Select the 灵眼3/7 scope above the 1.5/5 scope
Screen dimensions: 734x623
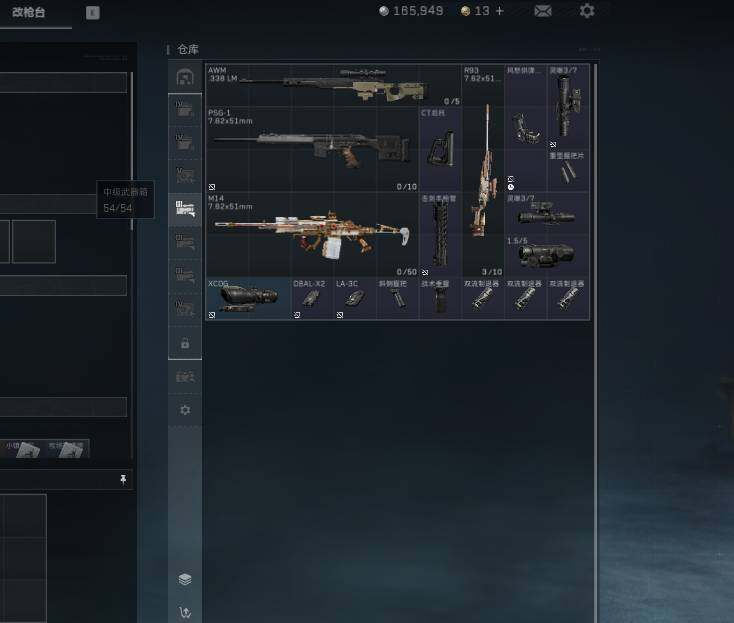(547, 213)
